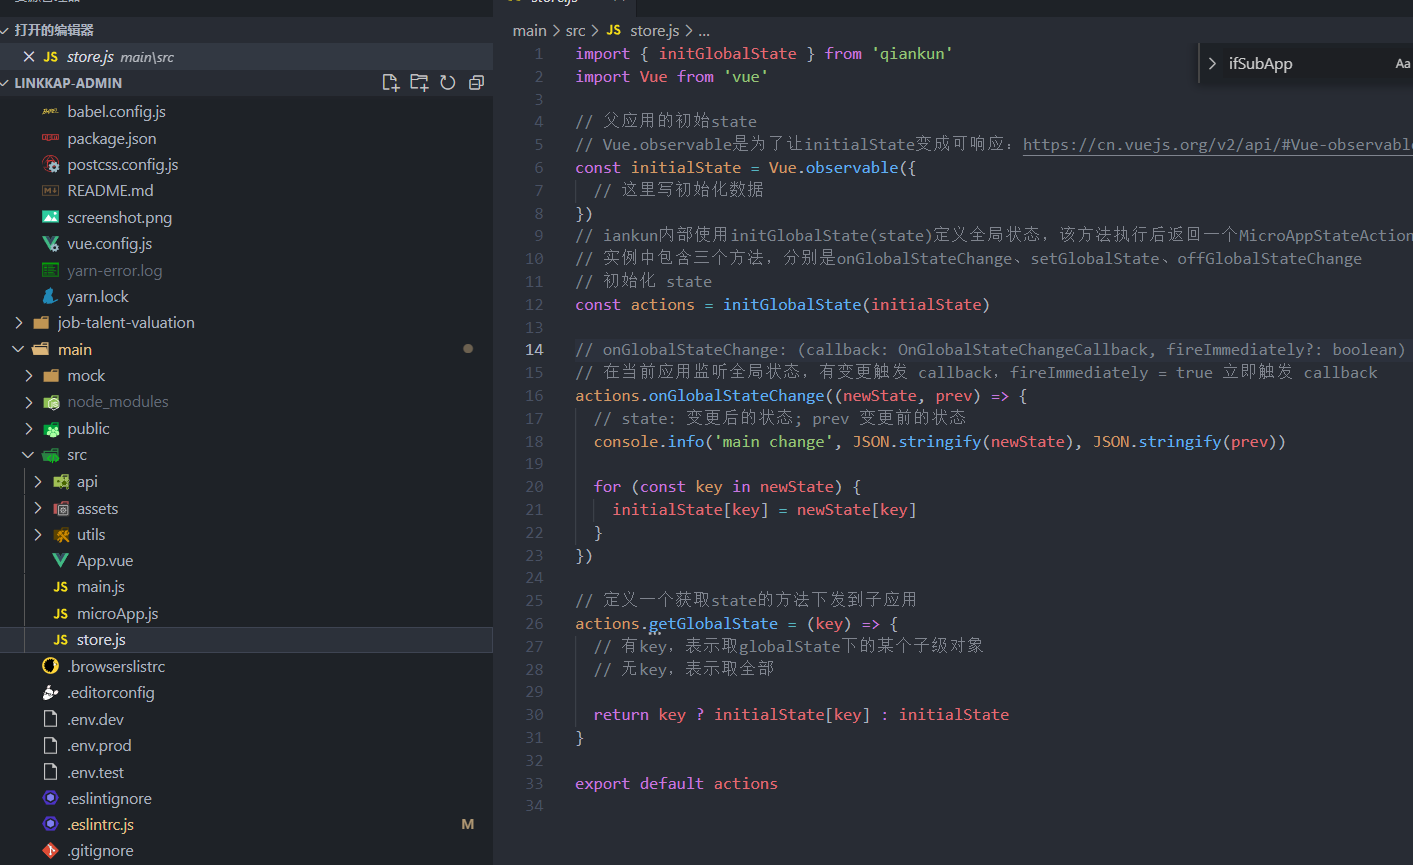Open .env.dev file
1413x865 pixels.
click(x=96, y=720)
